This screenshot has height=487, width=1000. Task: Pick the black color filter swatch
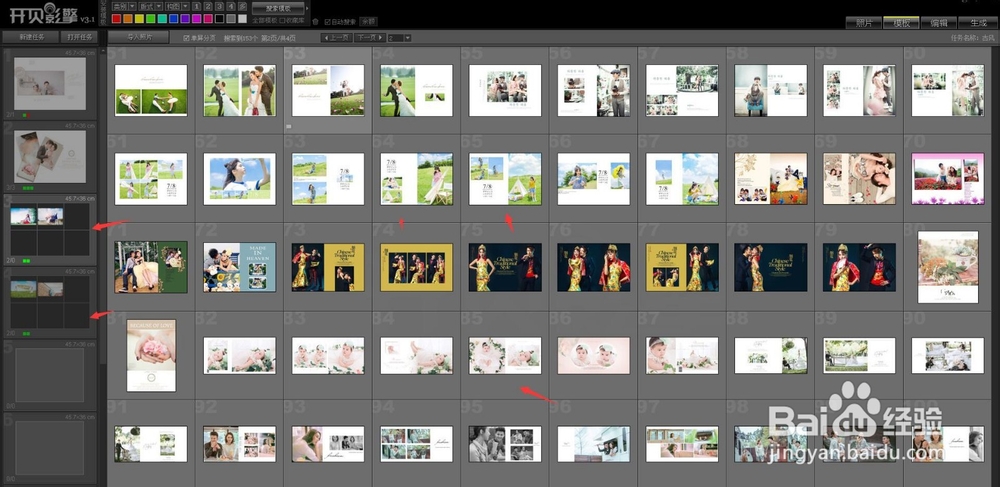(x=219, y=18)
